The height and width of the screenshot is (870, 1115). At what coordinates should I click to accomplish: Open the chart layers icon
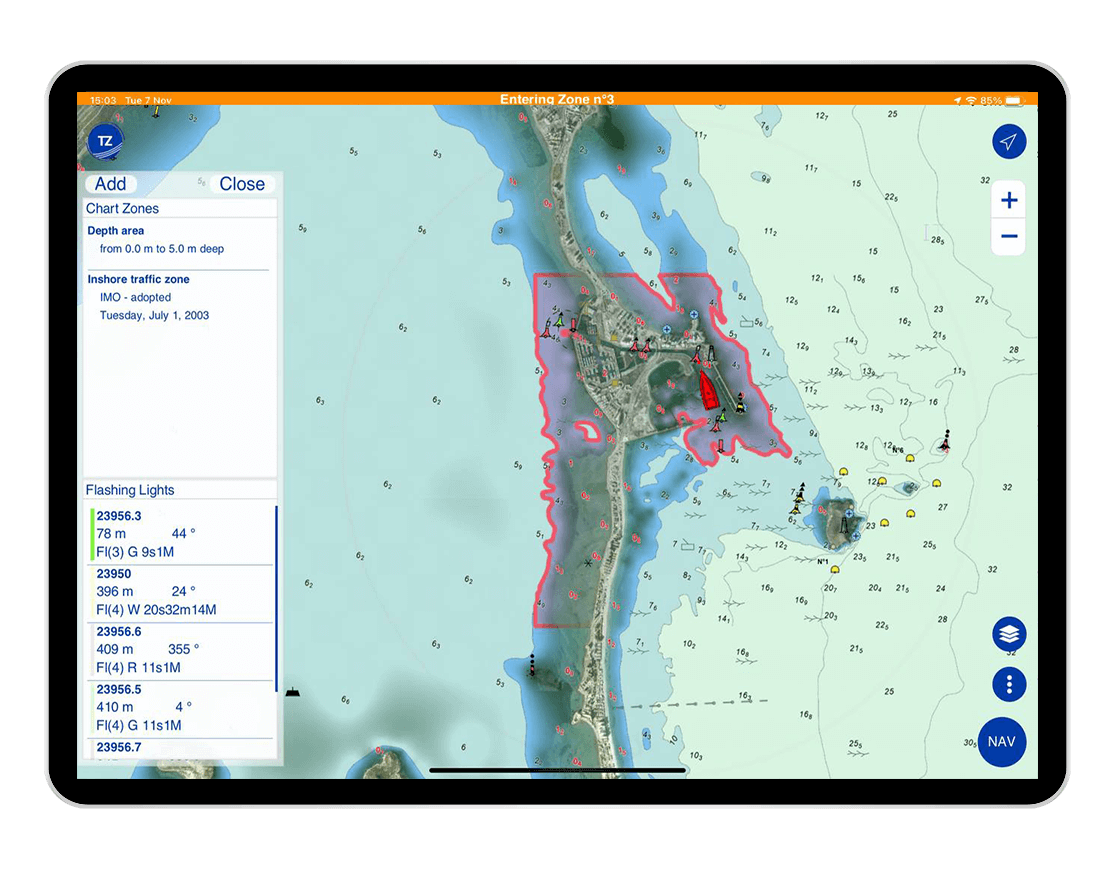[1009, 634]
